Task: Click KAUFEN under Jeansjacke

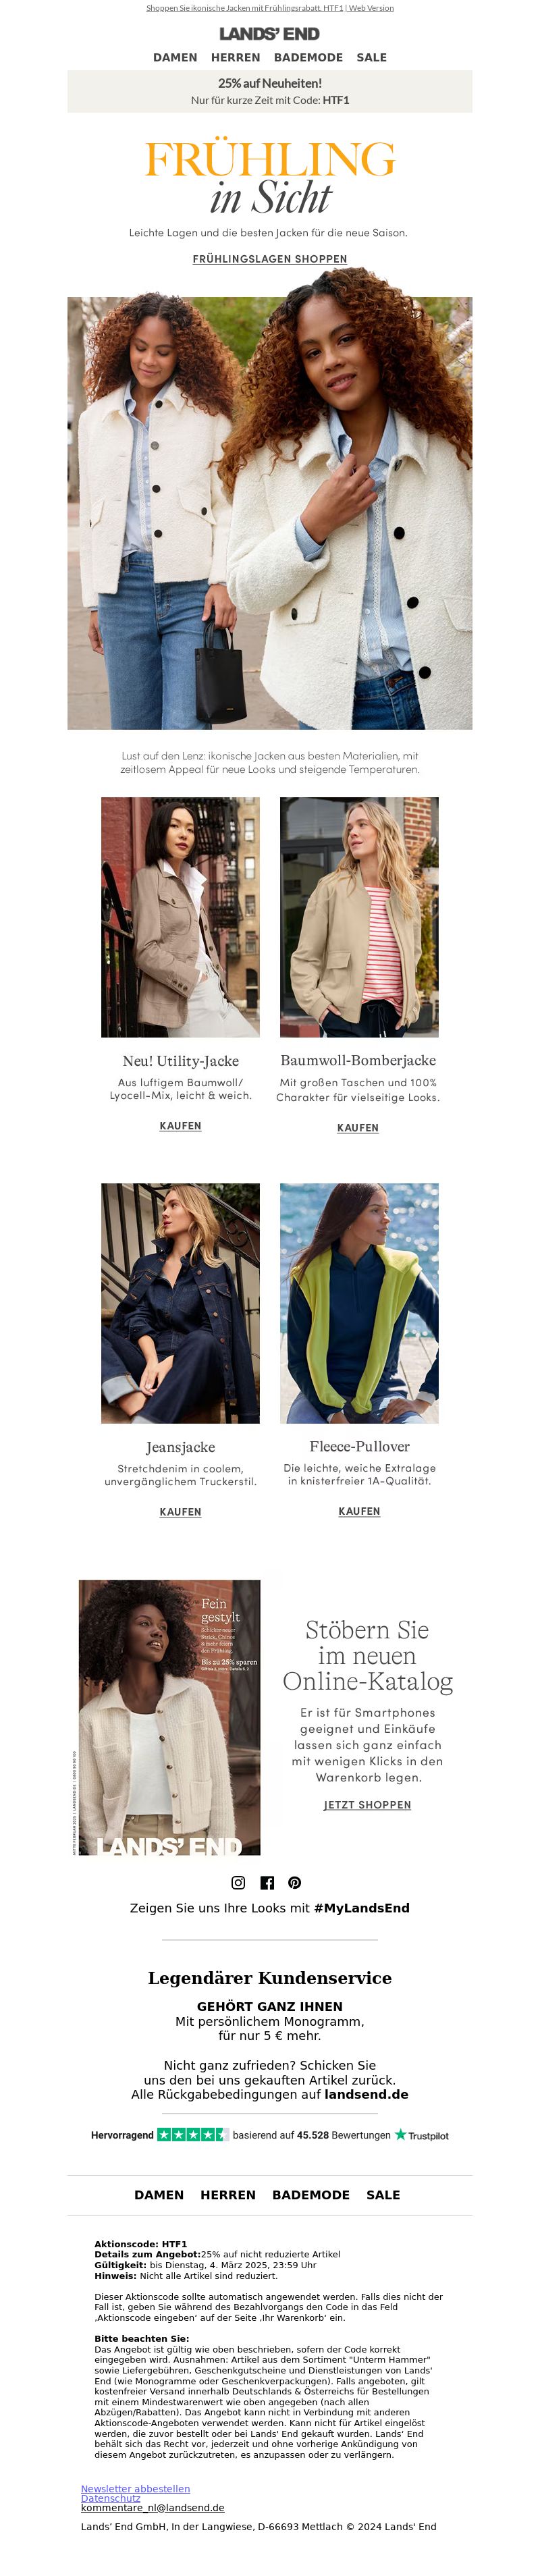Action: click(x=180, y=1512)
